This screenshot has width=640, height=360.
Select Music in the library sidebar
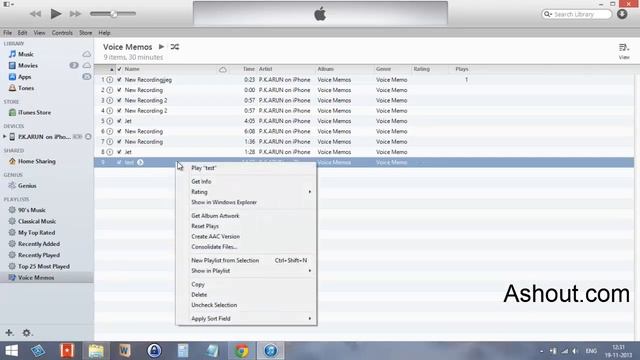26,54
